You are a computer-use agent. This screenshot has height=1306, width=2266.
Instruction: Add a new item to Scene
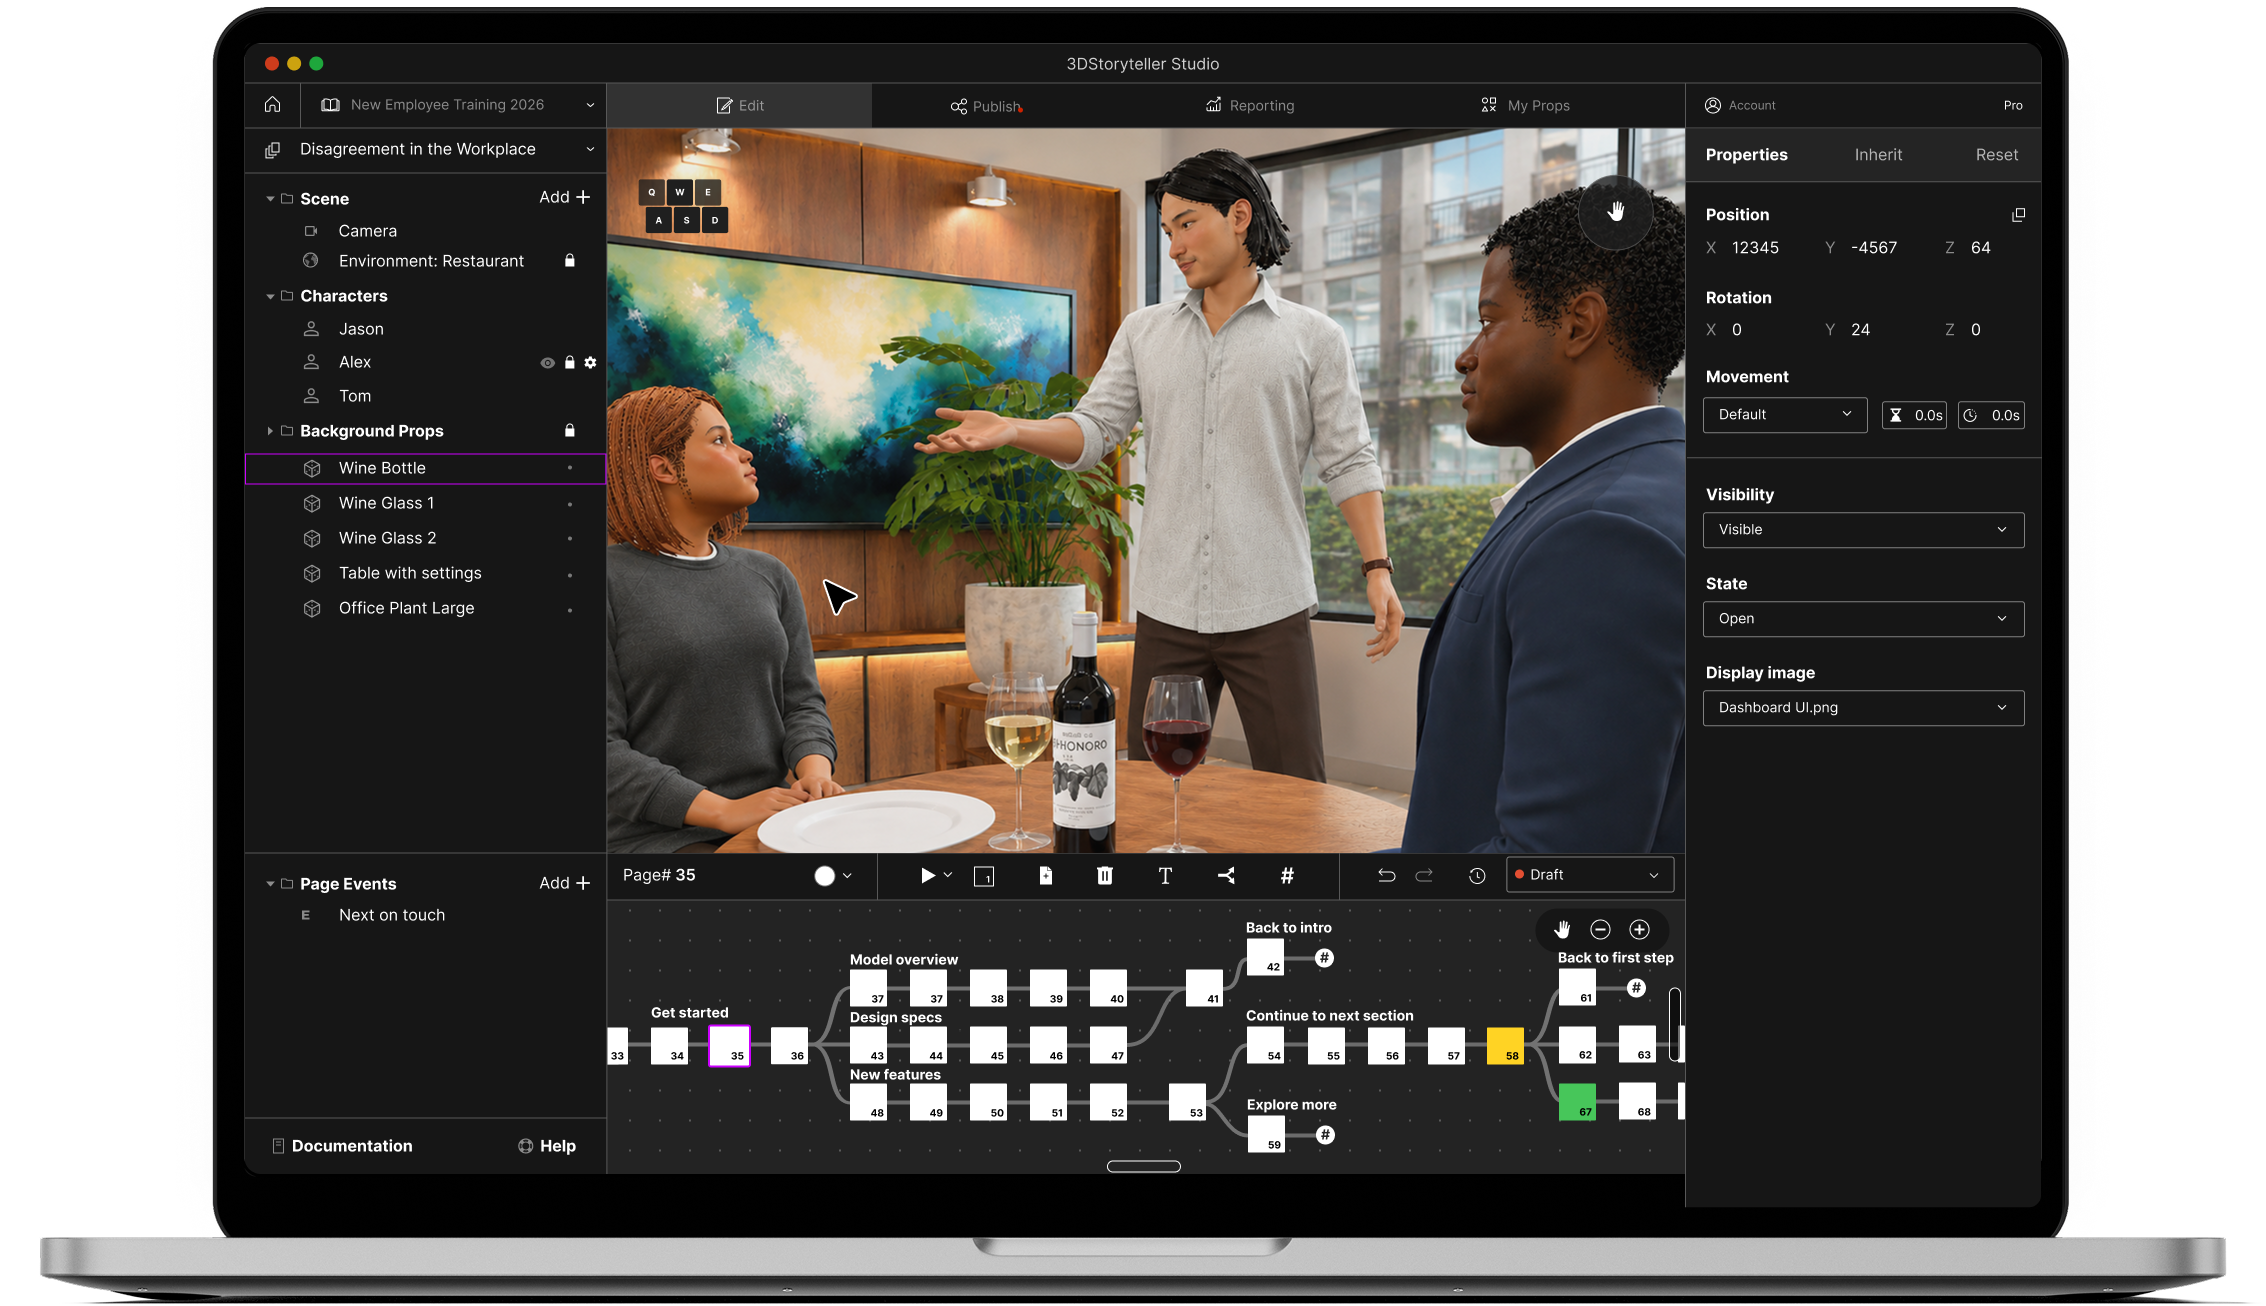564,198
